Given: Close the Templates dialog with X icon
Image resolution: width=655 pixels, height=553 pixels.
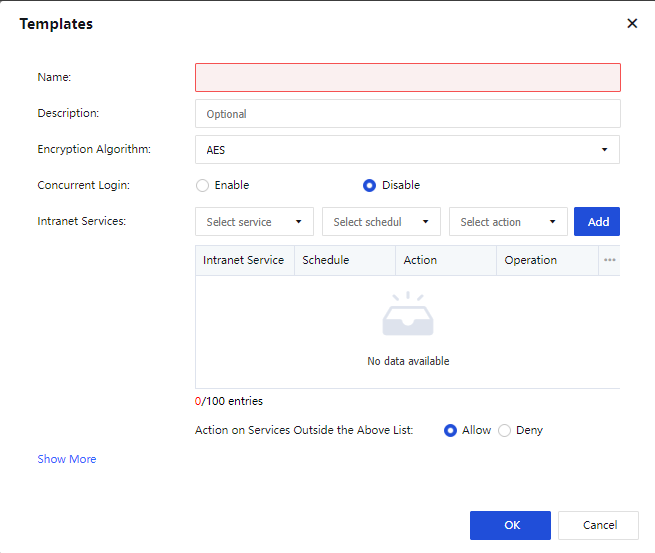Looking at the screenshot, I should click(x=632, y=24).
